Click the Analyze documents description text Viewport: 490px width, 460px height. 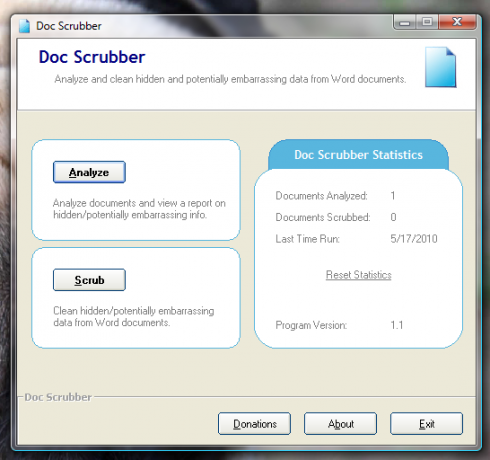(139, 209)
